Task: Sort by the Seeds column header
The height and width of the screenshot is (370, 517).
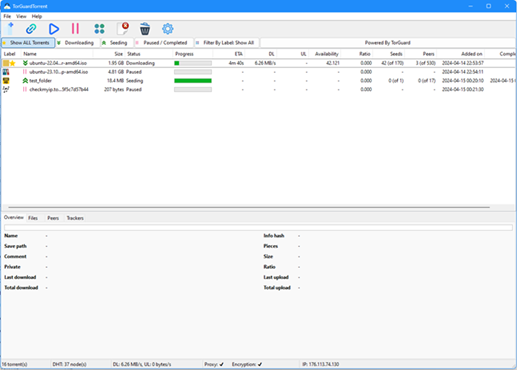Action: (389, 54)
